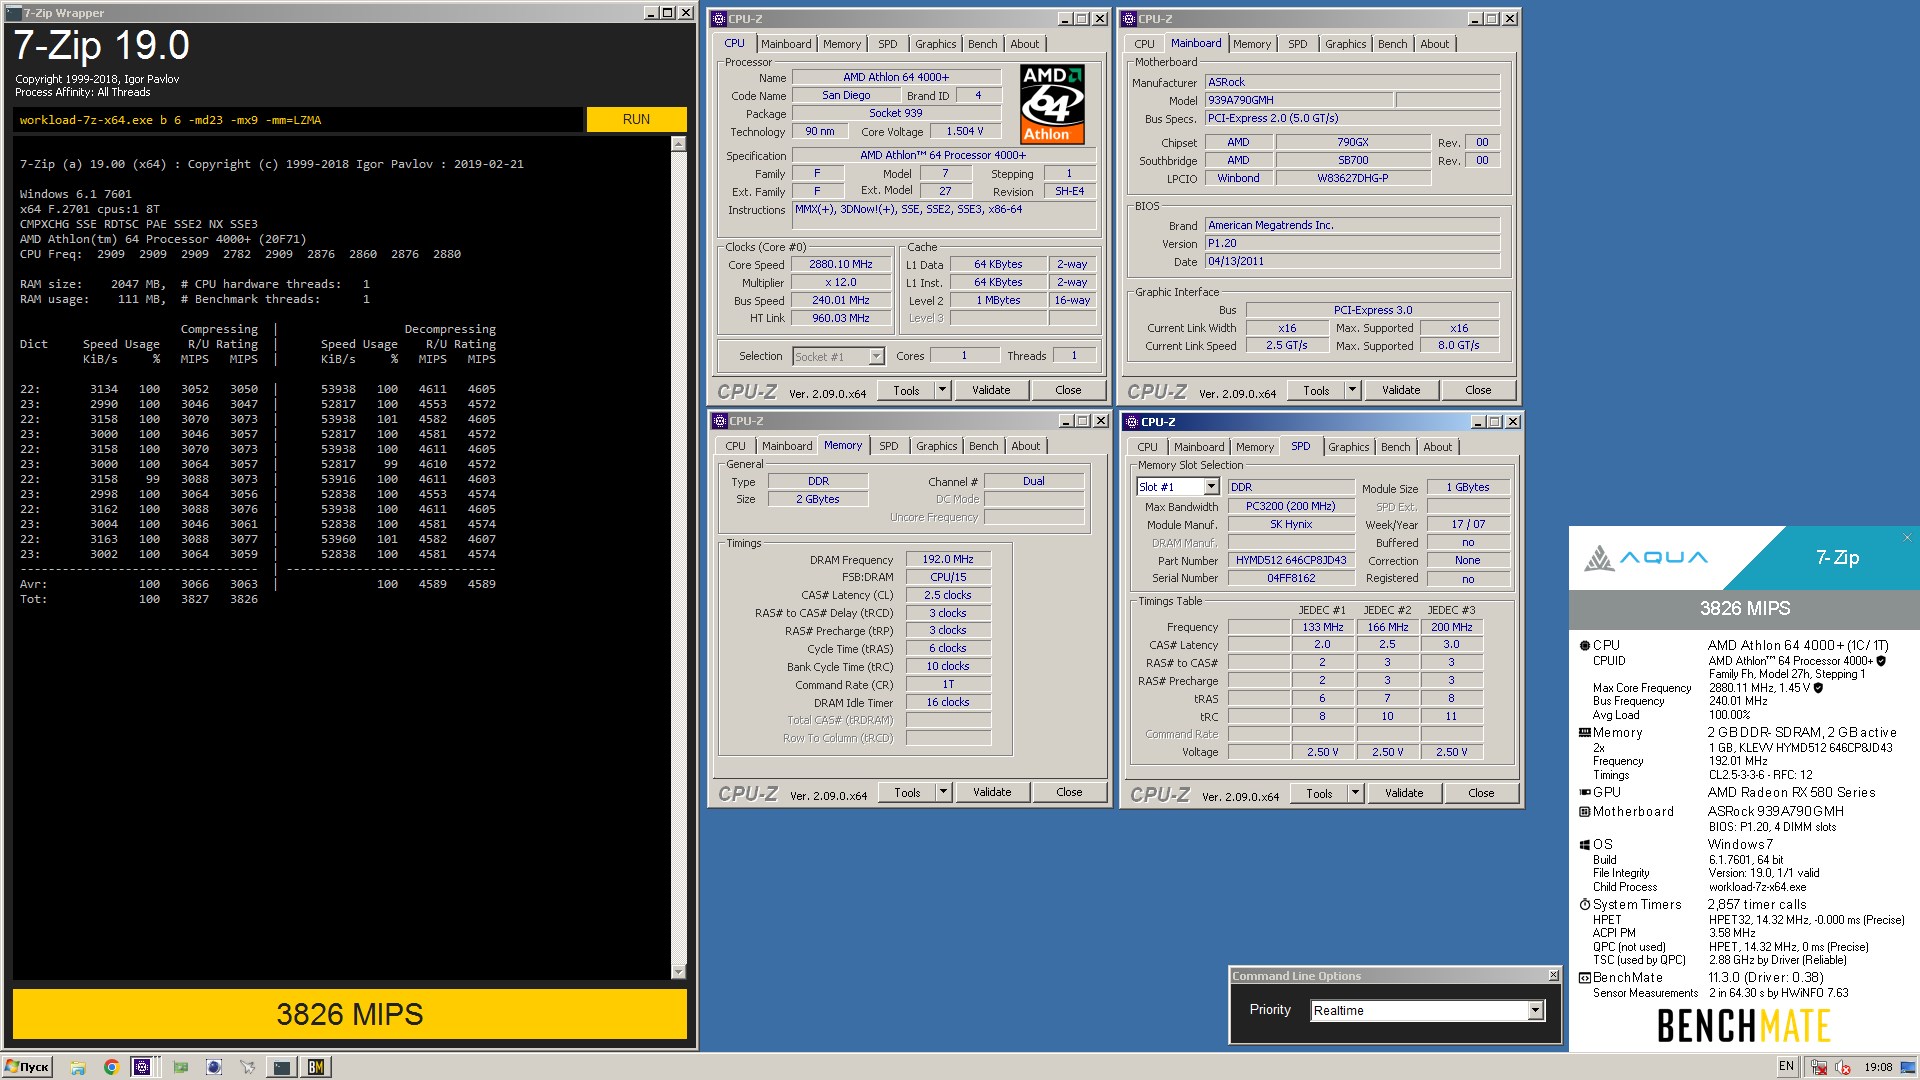Screen dimensions: 1920x1080
Task: Click the muted volume tray icon
Action: [x=1842, y=1067]
